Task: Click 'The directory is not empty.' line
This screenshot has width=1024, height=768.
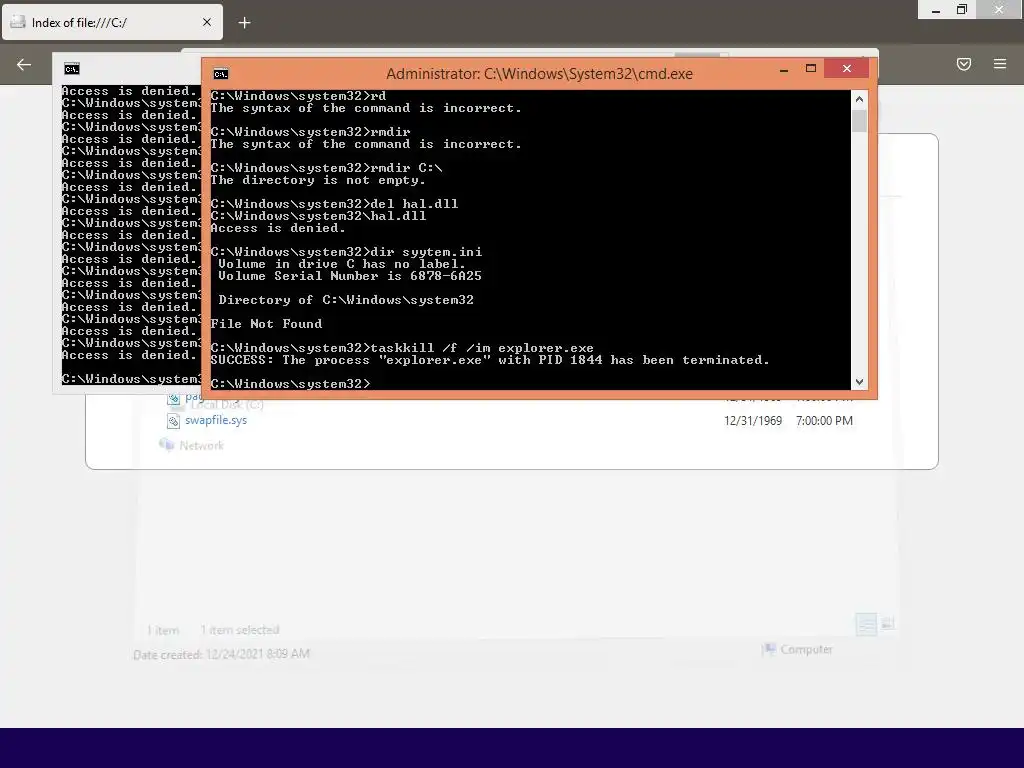Action: tap(317, 180)
